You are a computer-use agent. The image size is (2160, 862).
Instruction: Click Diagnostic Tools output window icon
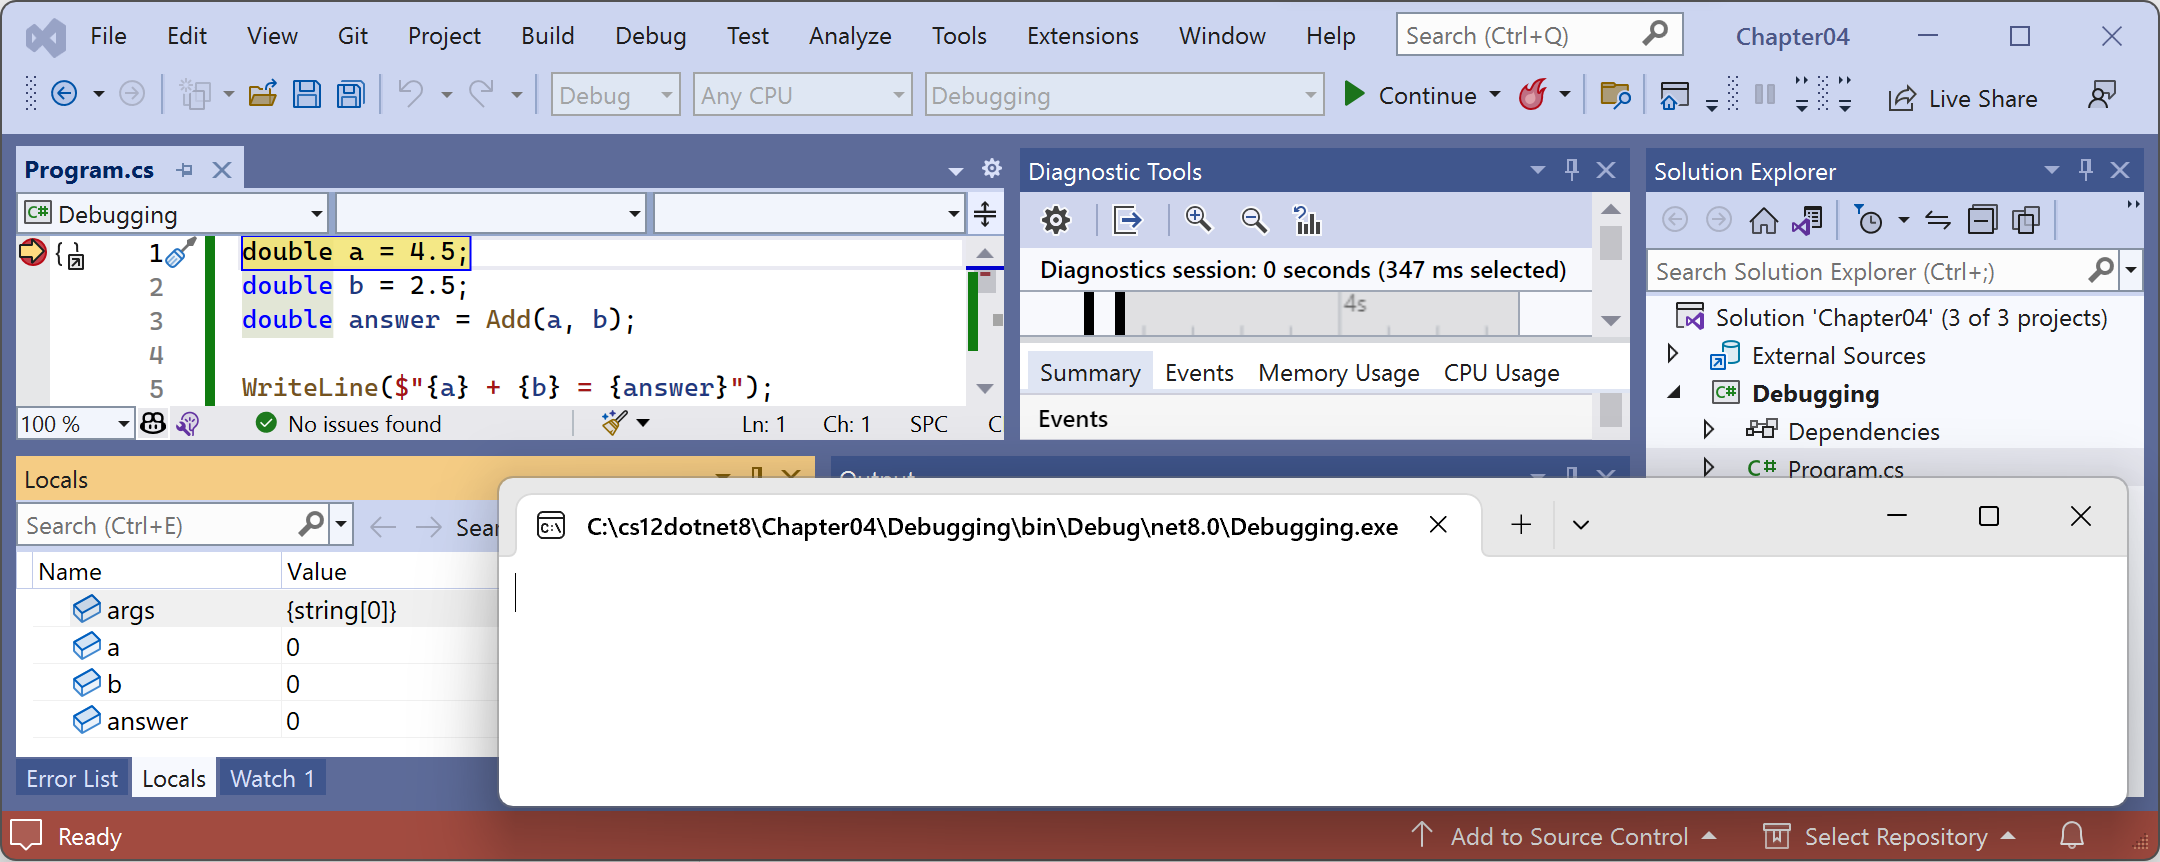1127,220
